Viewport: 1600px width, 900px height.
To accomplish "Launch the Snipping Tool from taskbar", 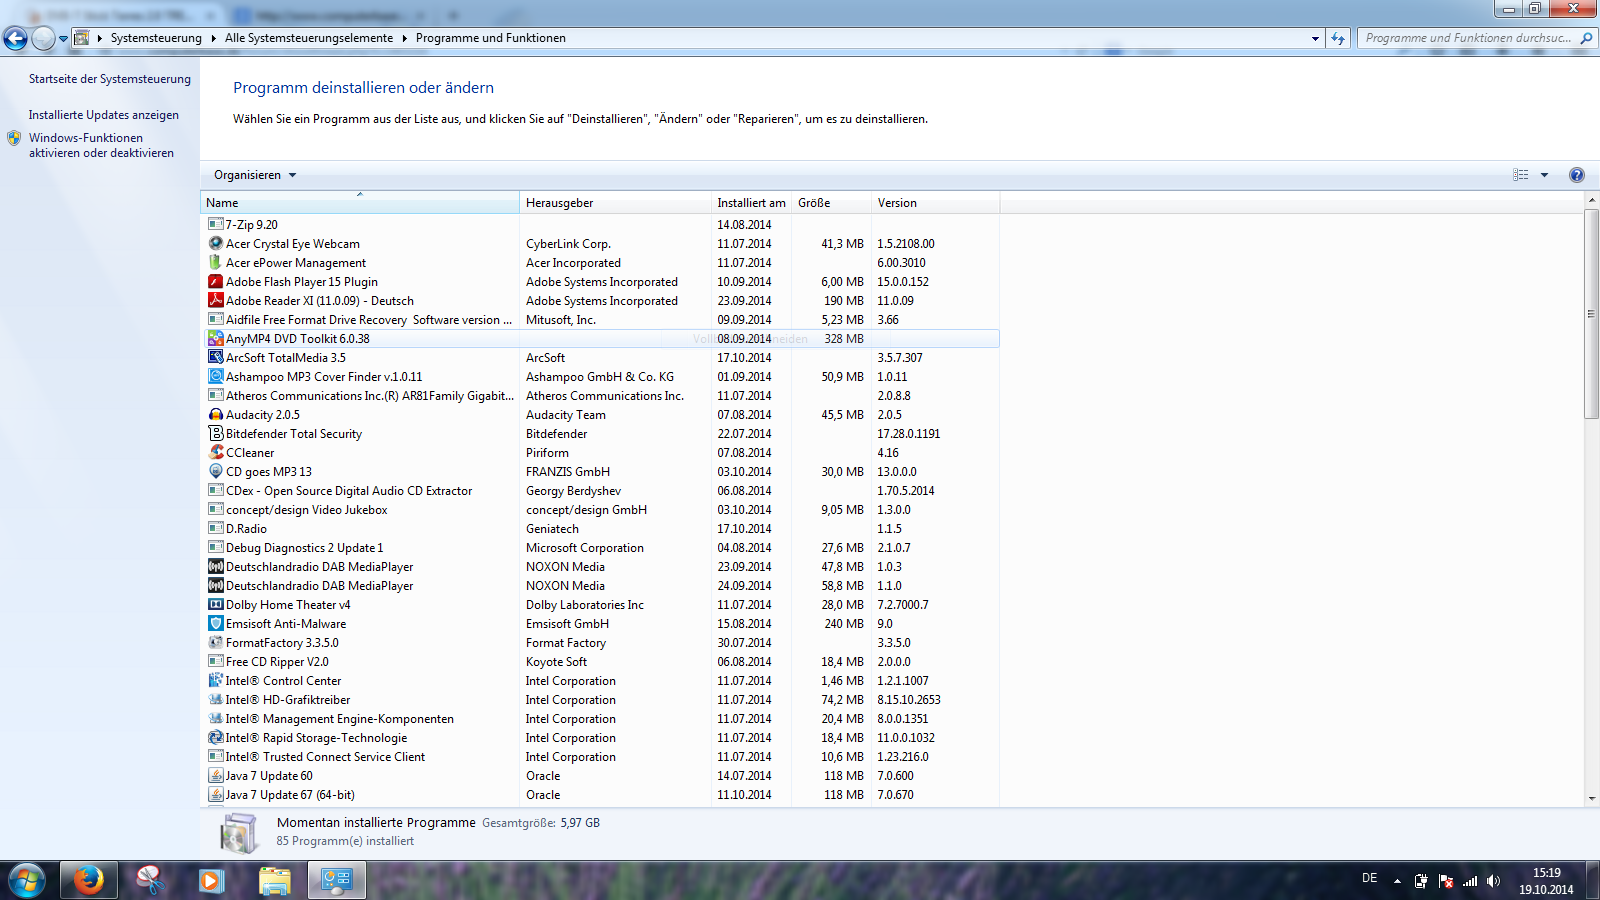I will point(150,880).
